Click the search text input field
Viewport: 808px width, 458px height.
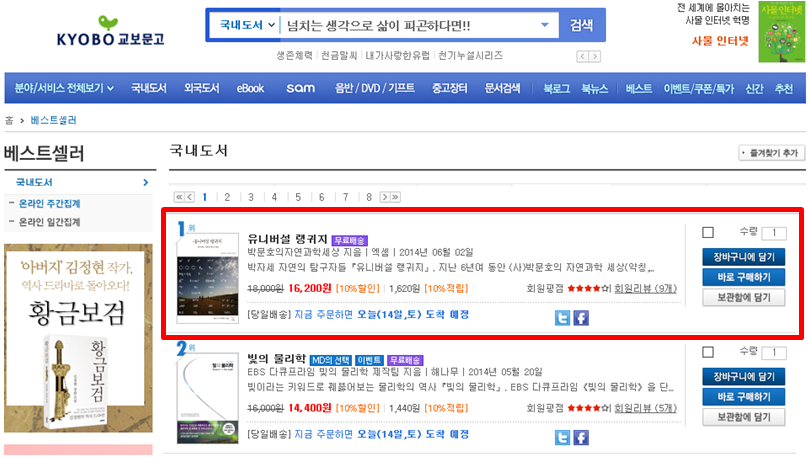coord(410,25)
